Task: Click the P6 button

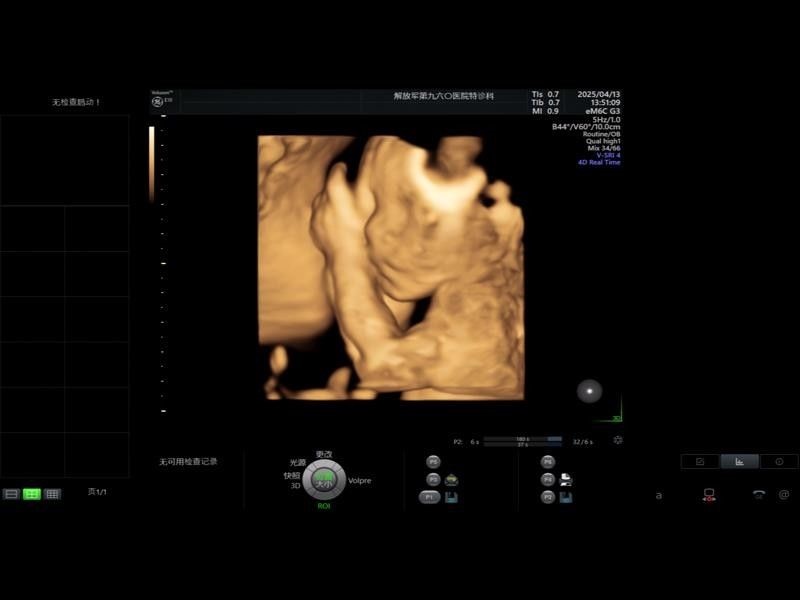Action: tap(547, 462)
